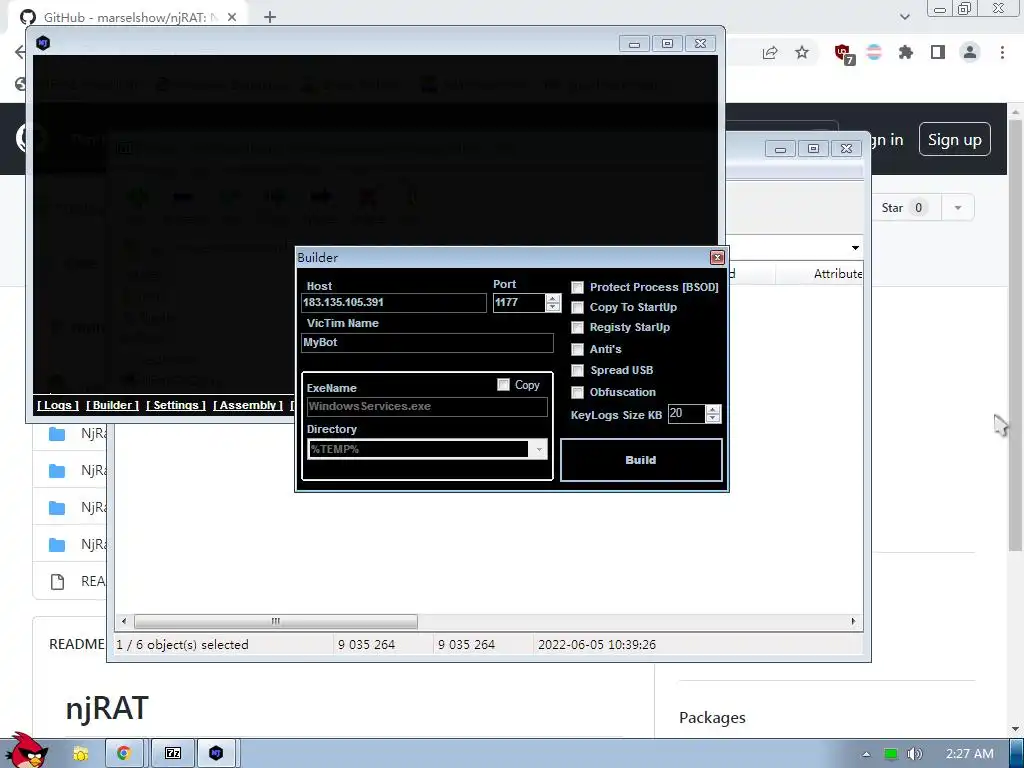Enable Protect Process [BSOD] checkbox

(577, 287)
